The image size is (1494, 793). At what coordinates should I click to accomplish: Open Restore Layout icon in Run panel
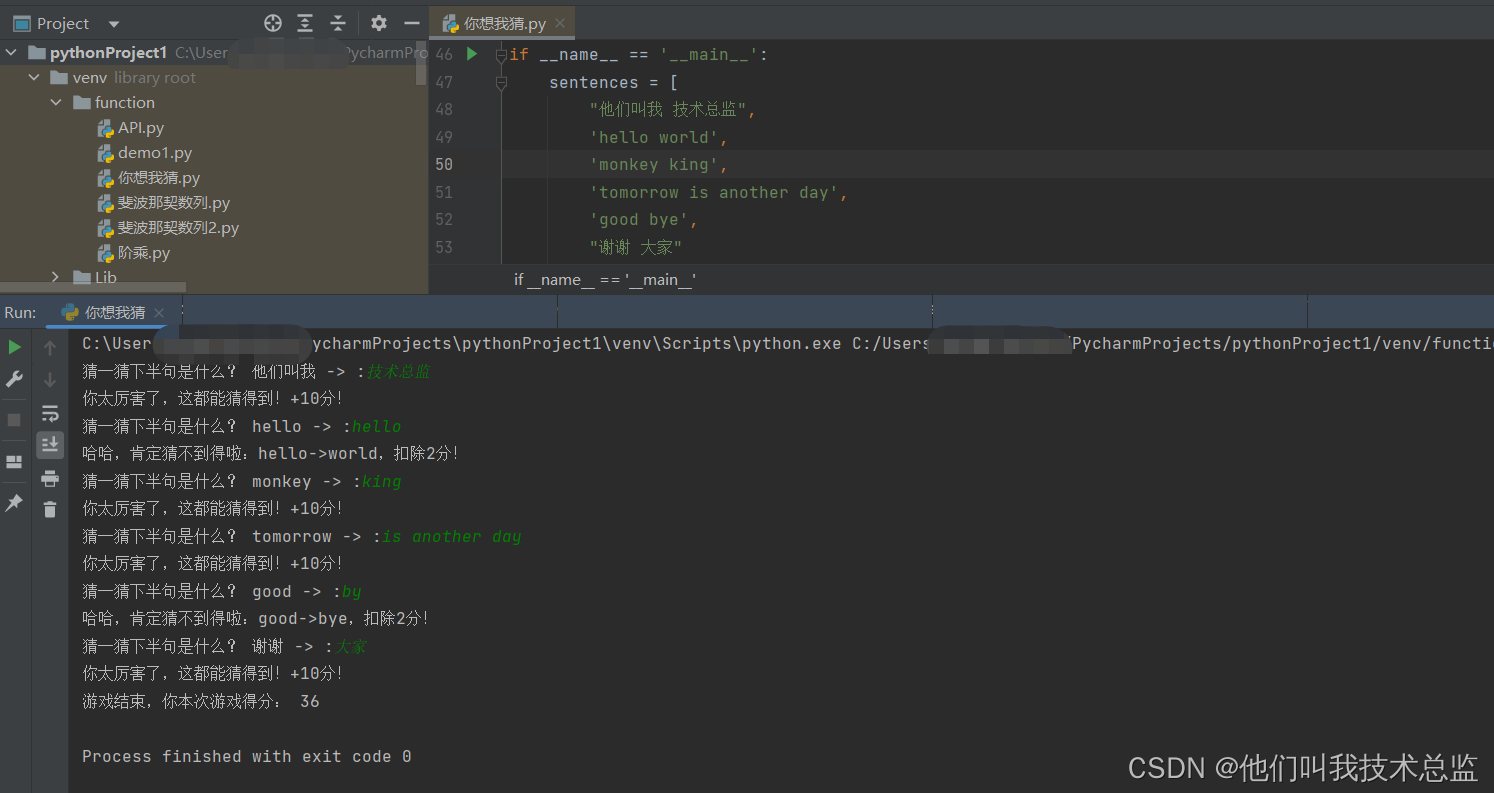14,462
